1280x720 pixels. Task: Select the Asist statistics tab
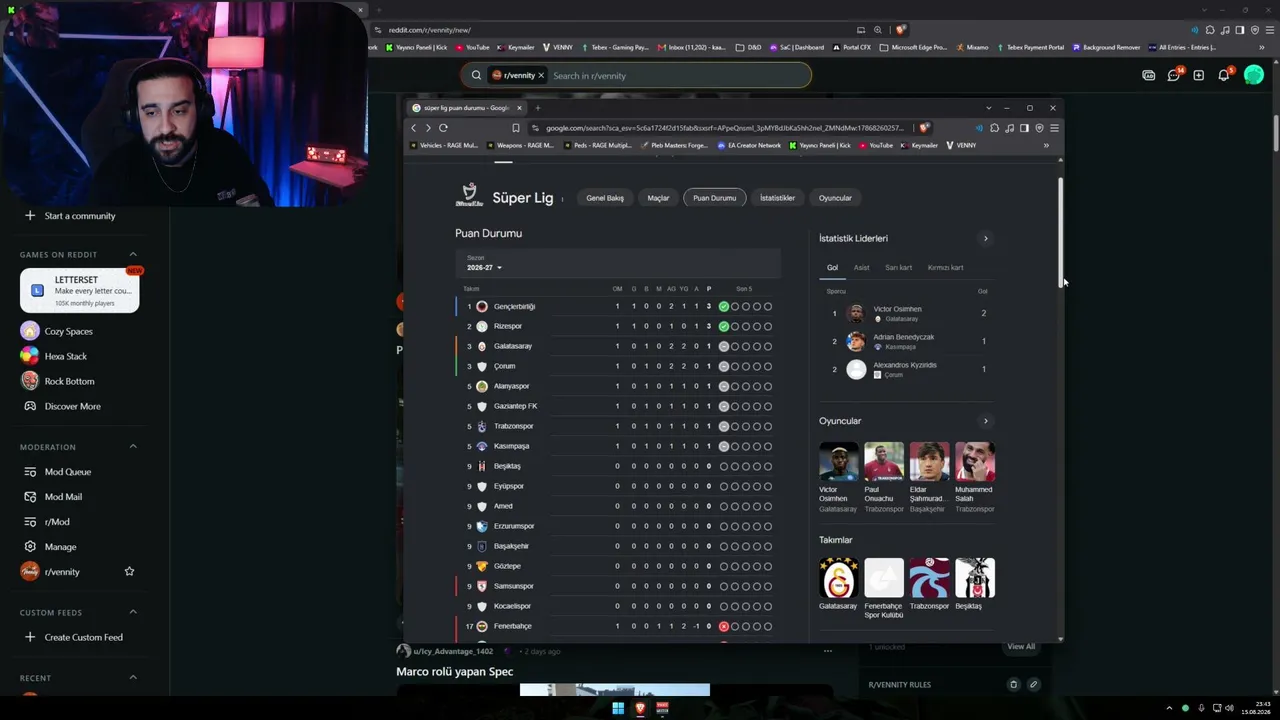[x=862, y=267]
